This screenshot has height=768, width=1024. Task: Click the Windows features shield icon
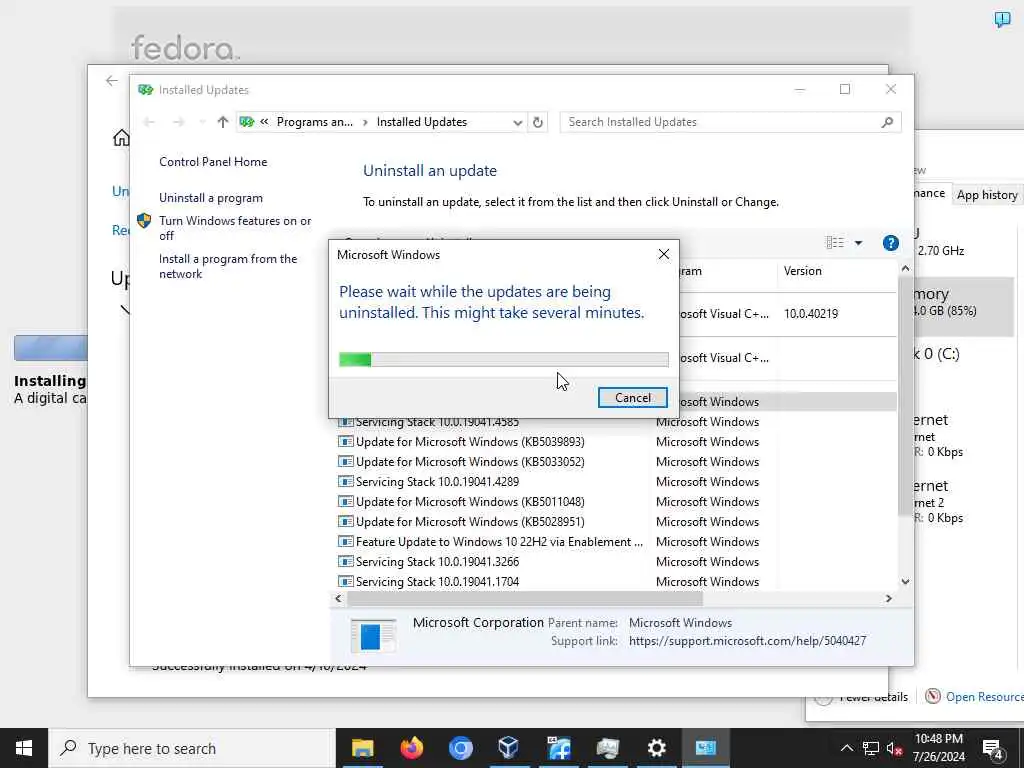coord(144,221)
